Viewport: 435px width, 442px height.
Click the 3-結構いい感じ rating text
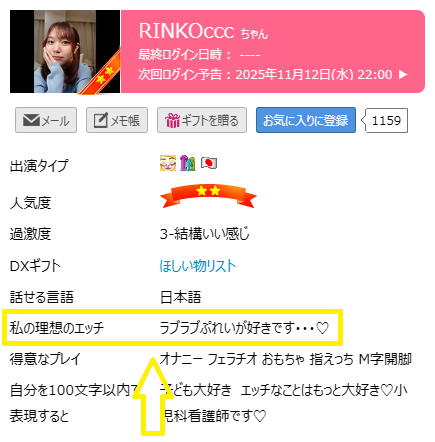coord(205,234)
